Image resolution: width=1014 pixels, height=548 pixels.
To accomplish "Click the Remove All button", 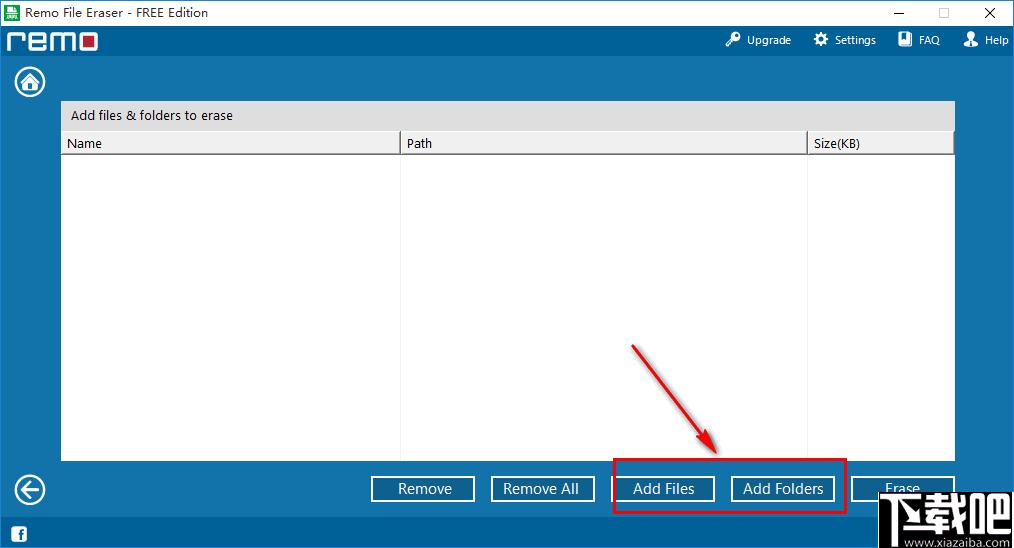I will point(543,489).
